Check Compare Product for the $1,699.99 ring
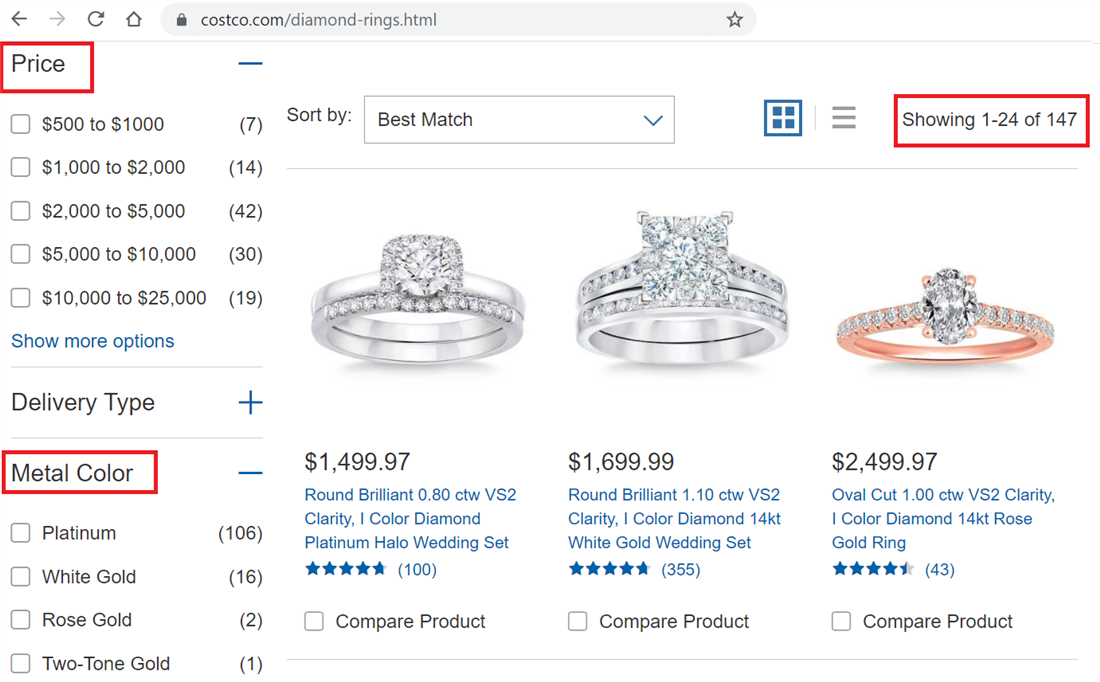The height and width of the screenshot is (682, 1100). pyautogui.click(x=578, y=621)
